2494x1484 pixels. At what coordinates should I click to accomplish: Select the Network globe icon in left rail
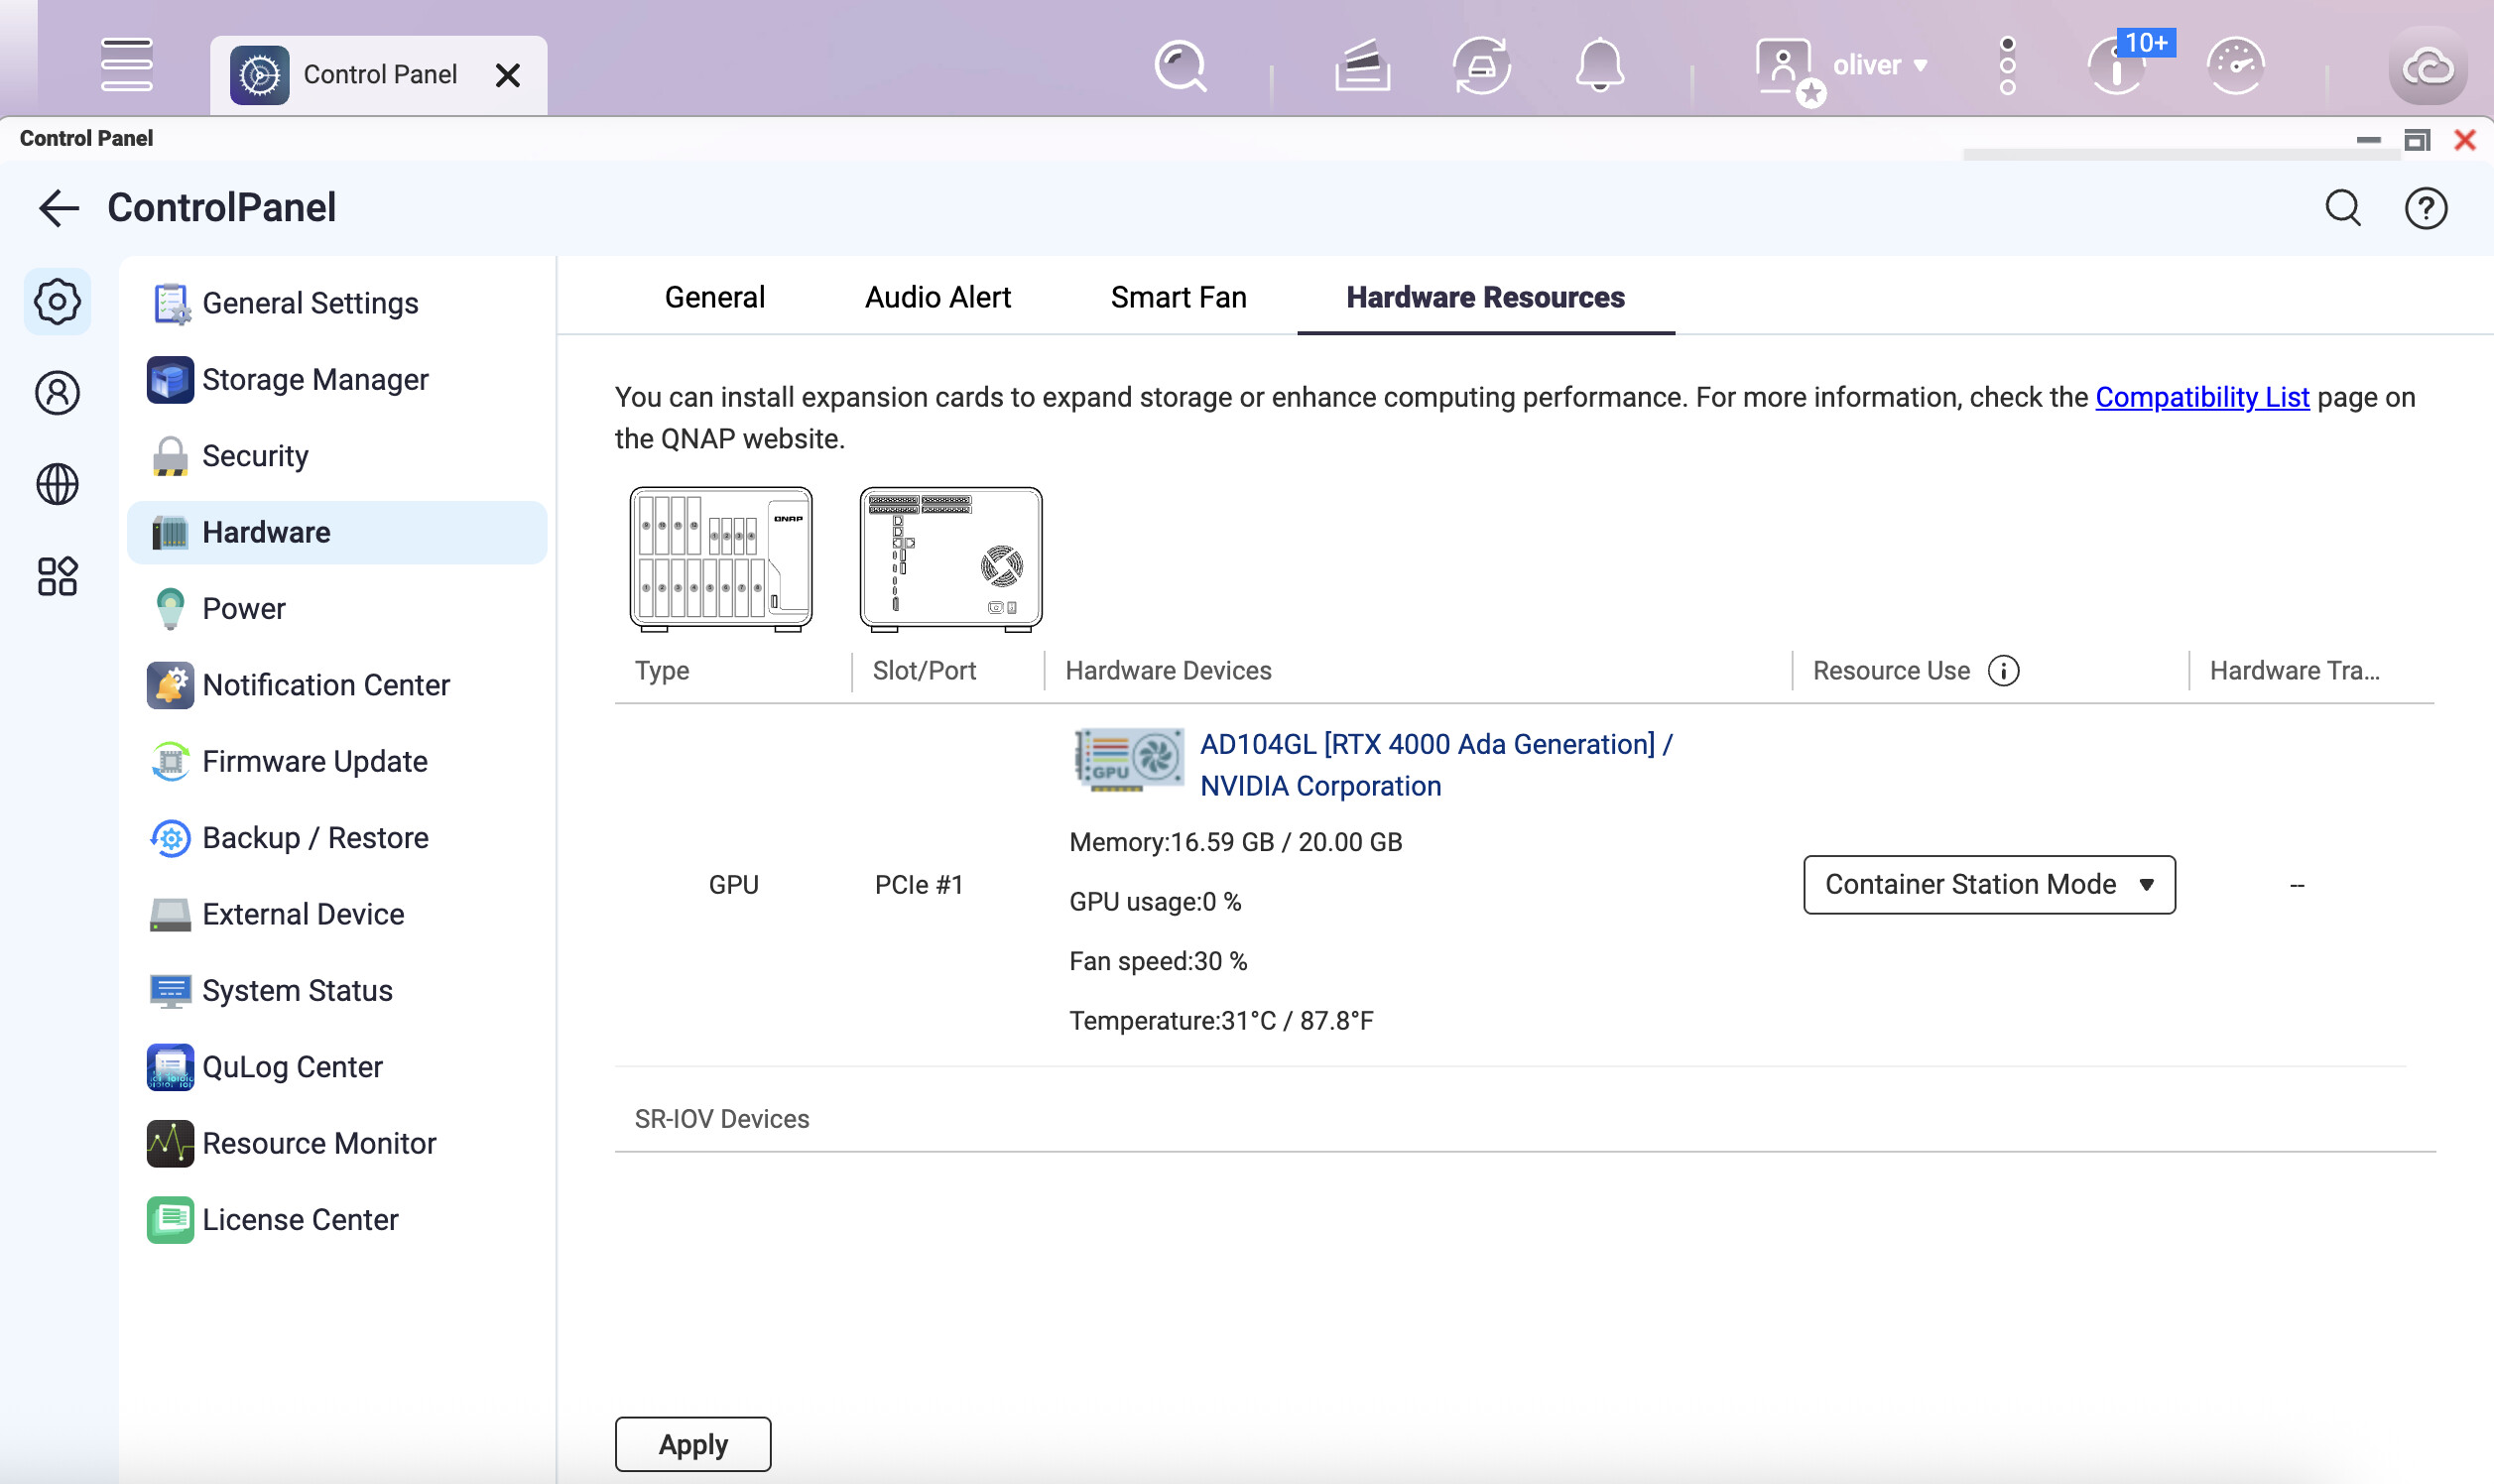pyautogui.click(x=57, y=485)
